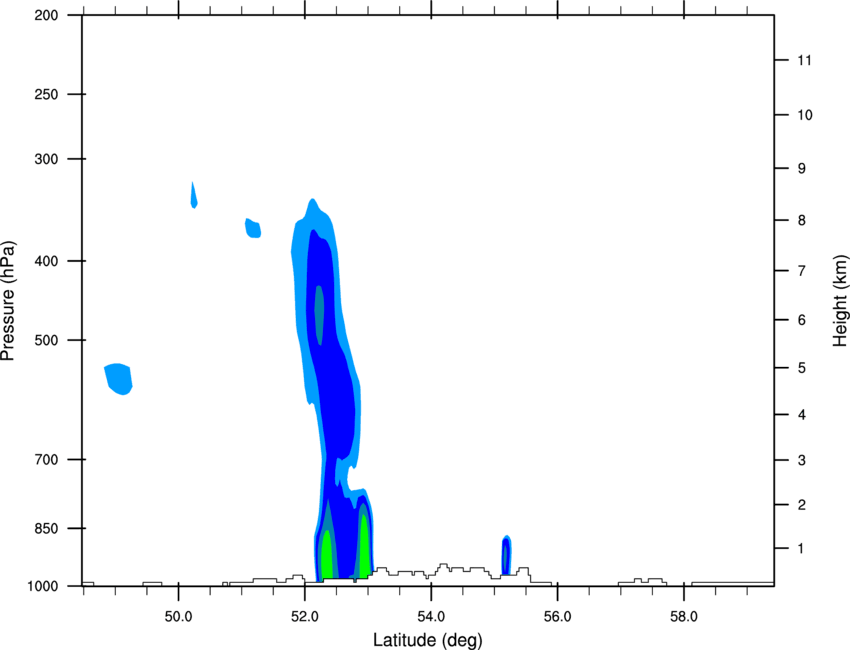Click the 56.0 latitude tick label

pyautogui.click(x=557, y=617)
